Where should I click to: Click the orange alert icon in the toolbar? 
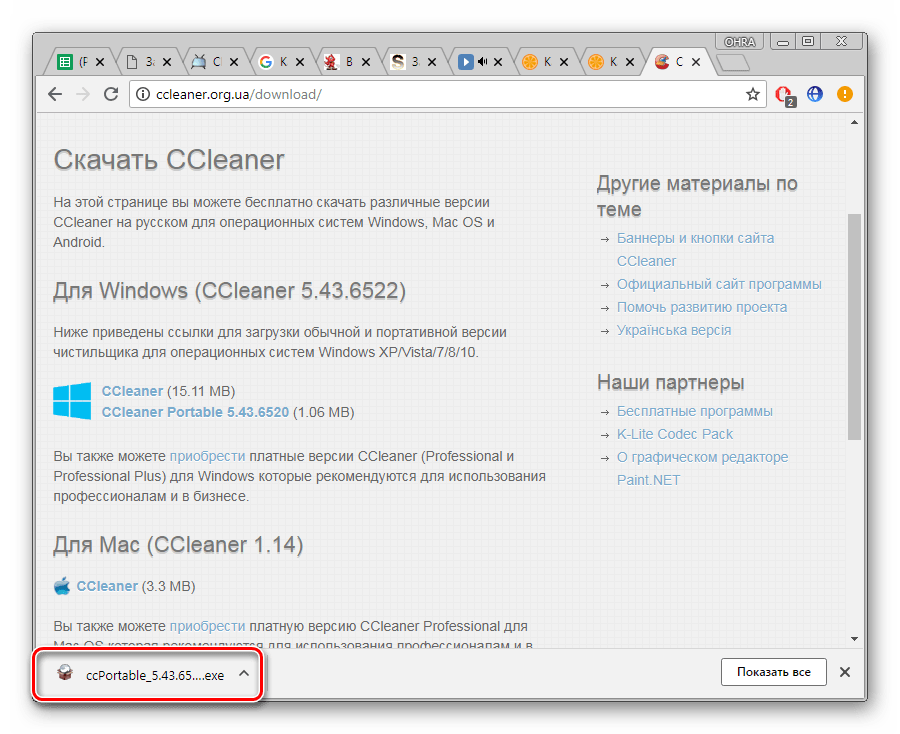tap(845, 94)
